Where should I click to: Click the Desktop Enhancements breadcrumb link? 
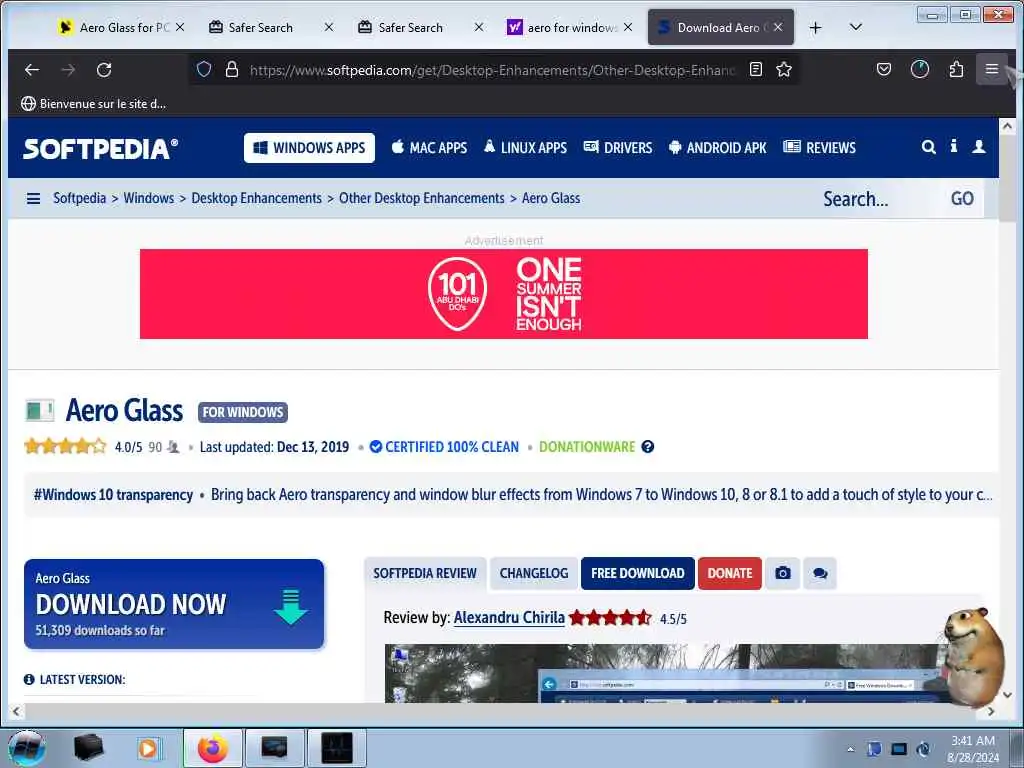257,198
